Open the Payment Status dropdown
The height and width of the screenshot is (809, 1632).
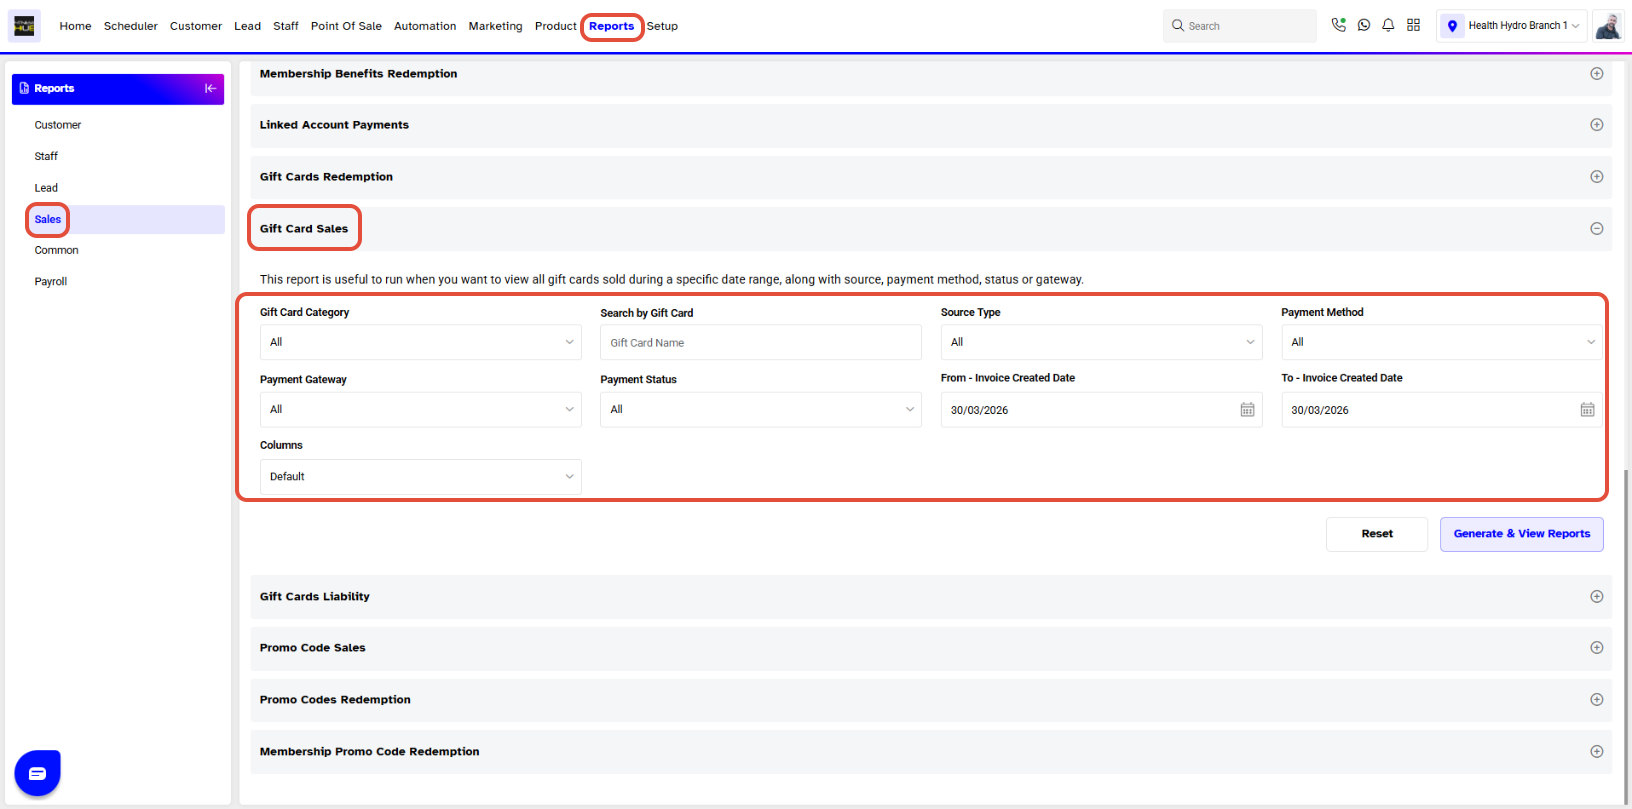click(x=761, y=409)
